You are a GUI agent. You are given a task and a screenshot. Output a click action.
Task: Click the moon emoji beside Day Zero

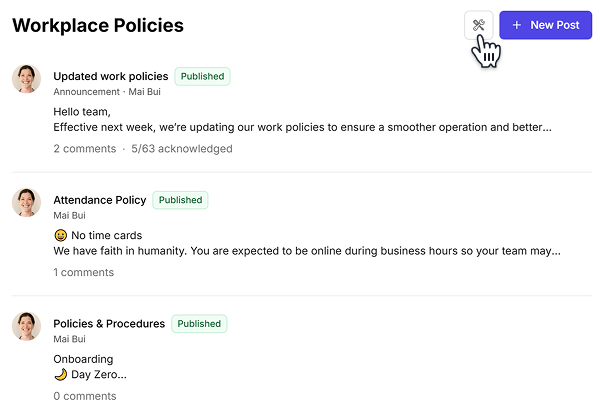(60, 374)
